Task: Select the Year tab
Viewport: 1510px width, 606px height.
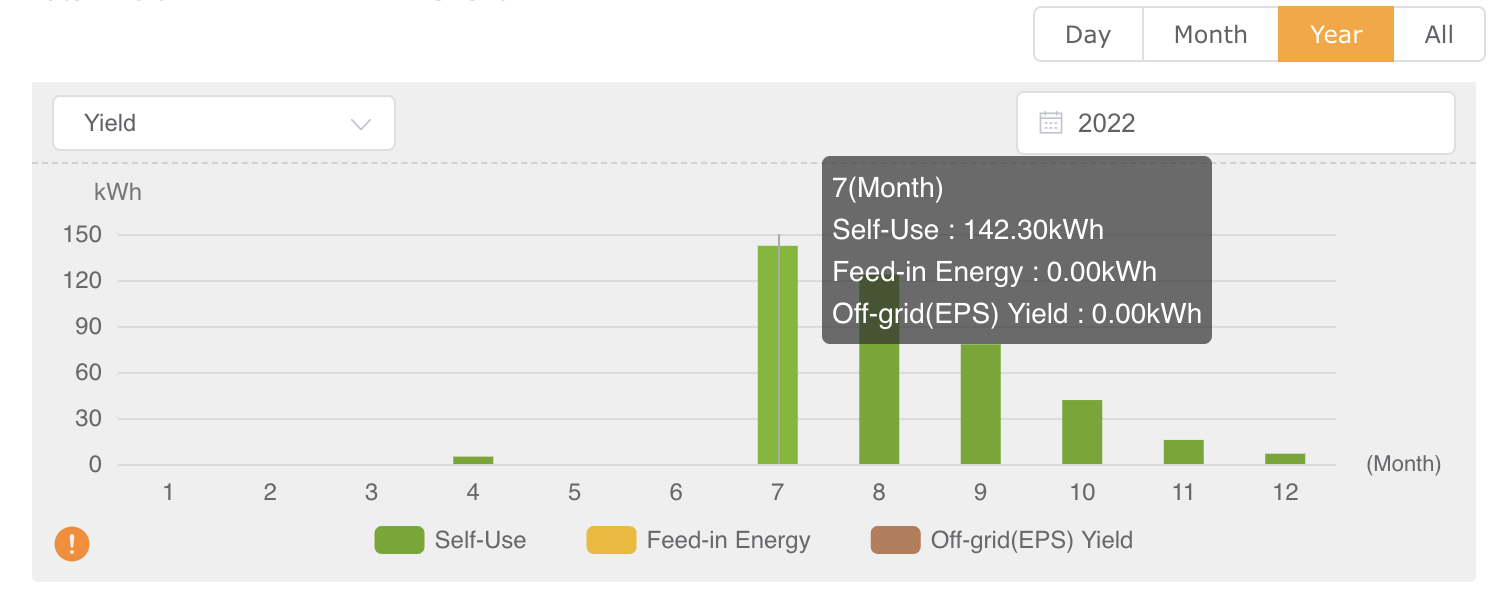Action: click(x=1335, y=35)
